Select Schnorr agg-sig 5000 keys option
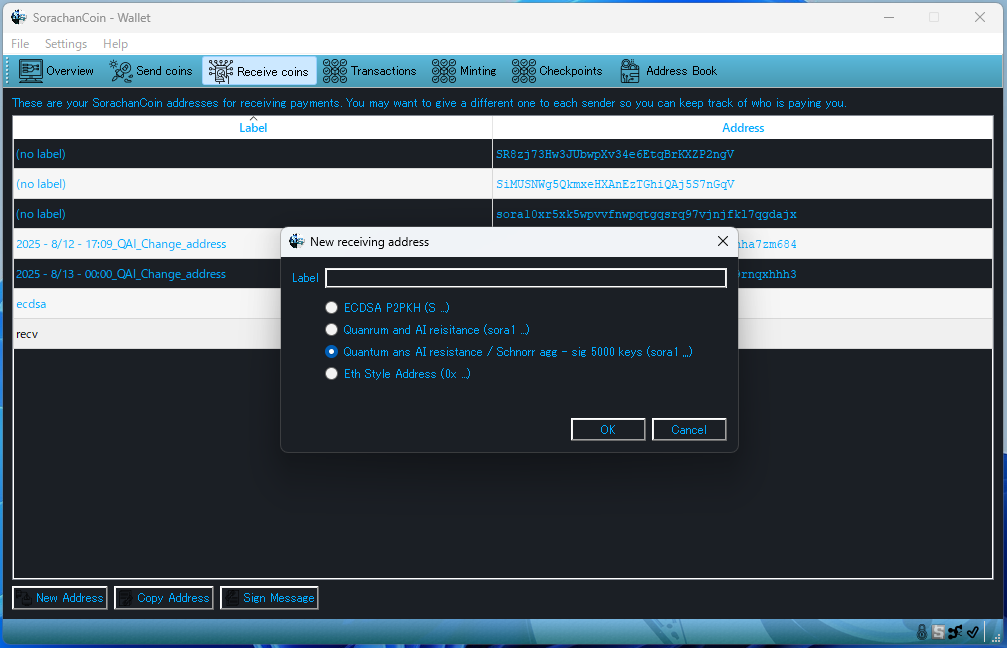1007x648 pixels. coord(332,352)
